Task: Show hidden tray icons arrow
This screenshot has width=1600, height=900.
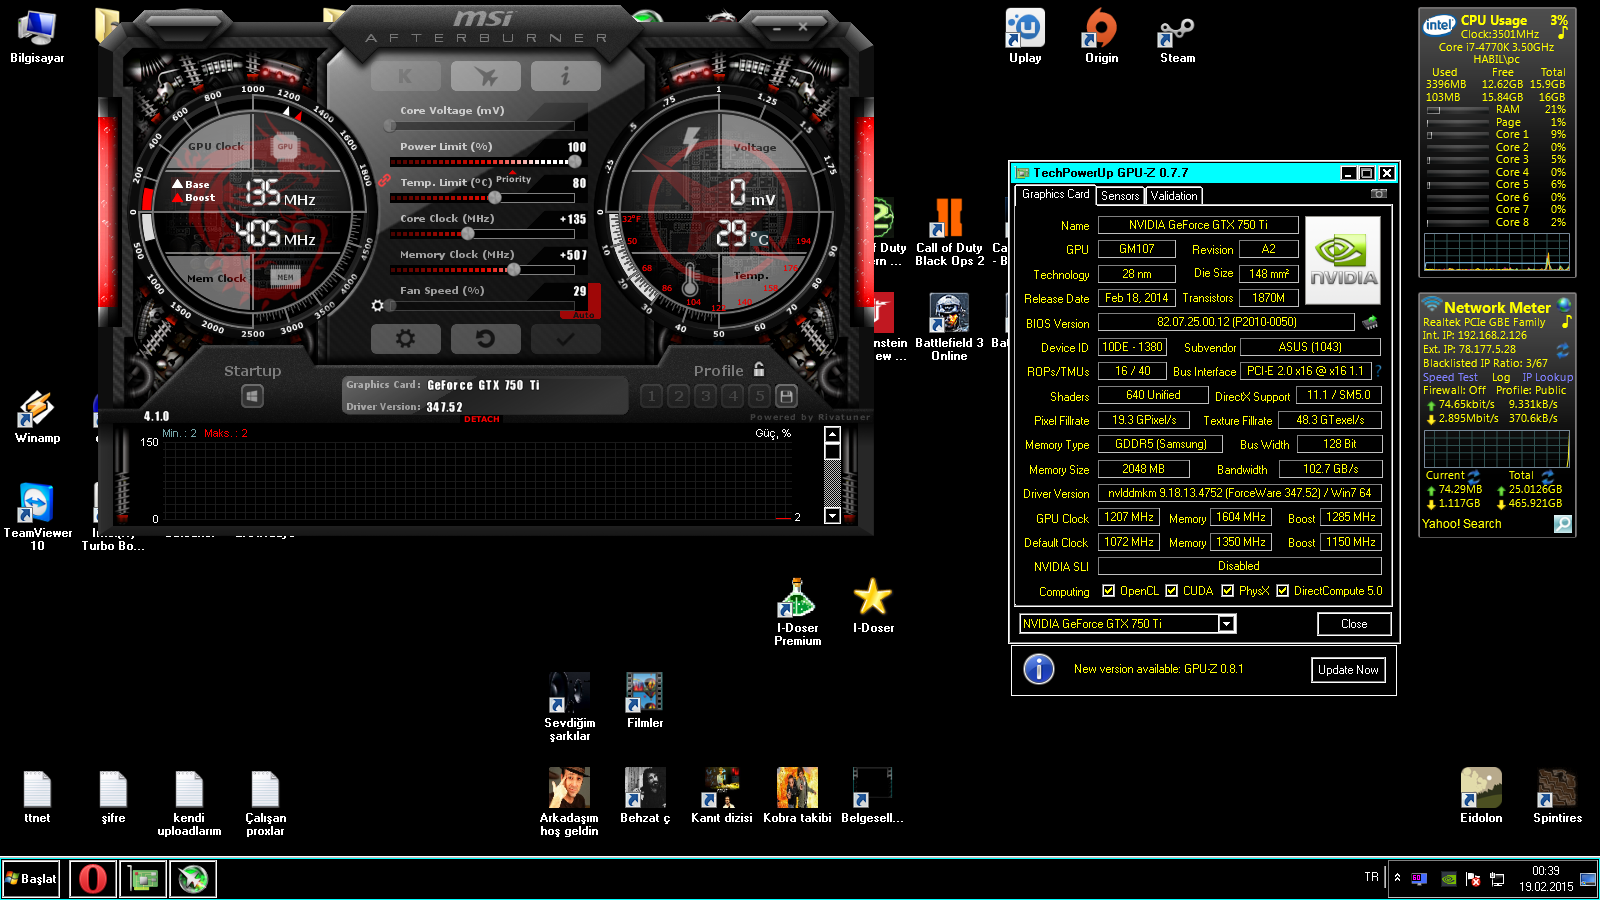Action: (1397, 878)
